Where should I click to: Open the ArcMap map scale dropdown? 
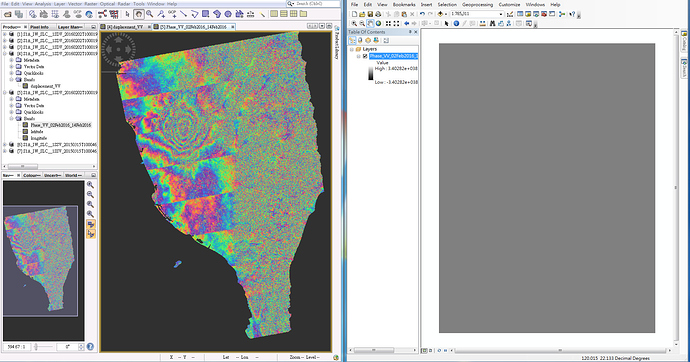coord(501,14)
